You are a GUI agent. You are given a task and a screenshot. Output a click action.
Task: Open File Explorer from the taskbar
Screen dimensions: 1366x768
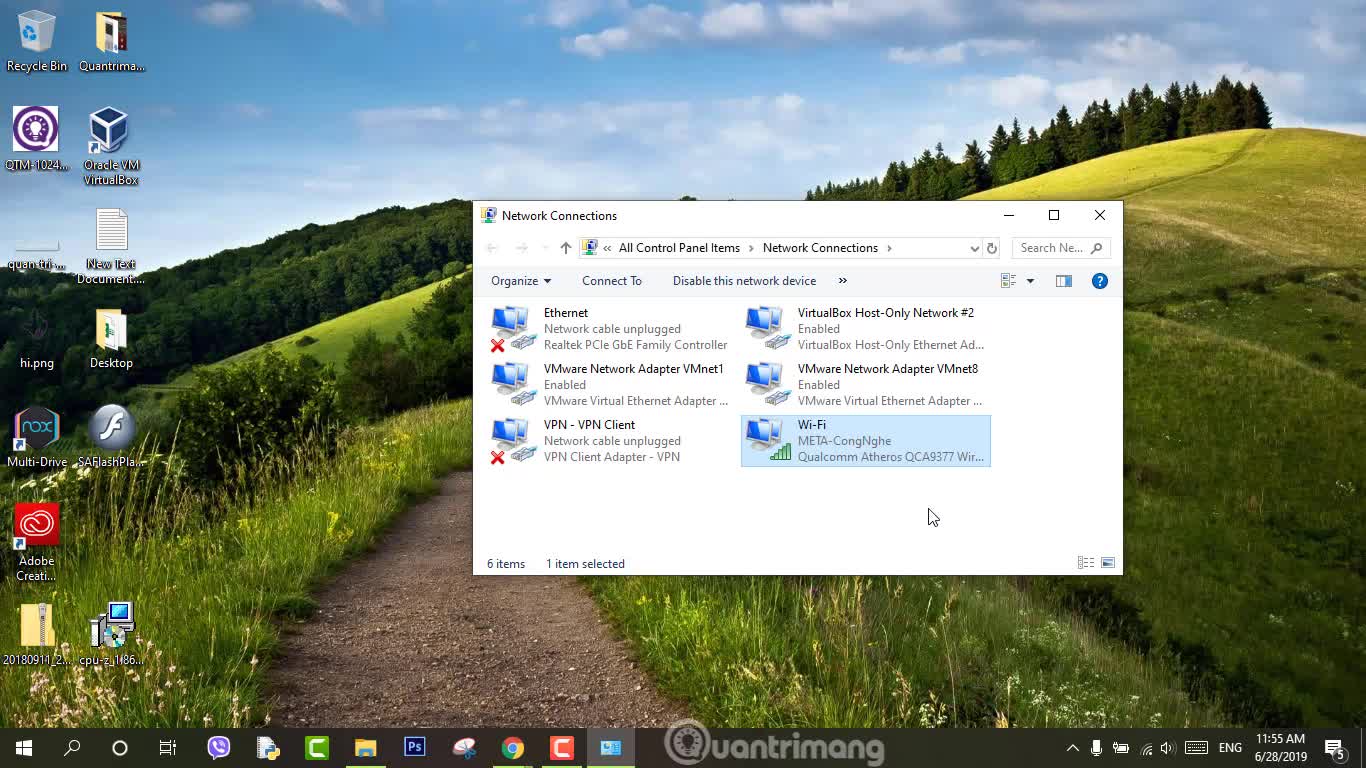coord(365,747)
